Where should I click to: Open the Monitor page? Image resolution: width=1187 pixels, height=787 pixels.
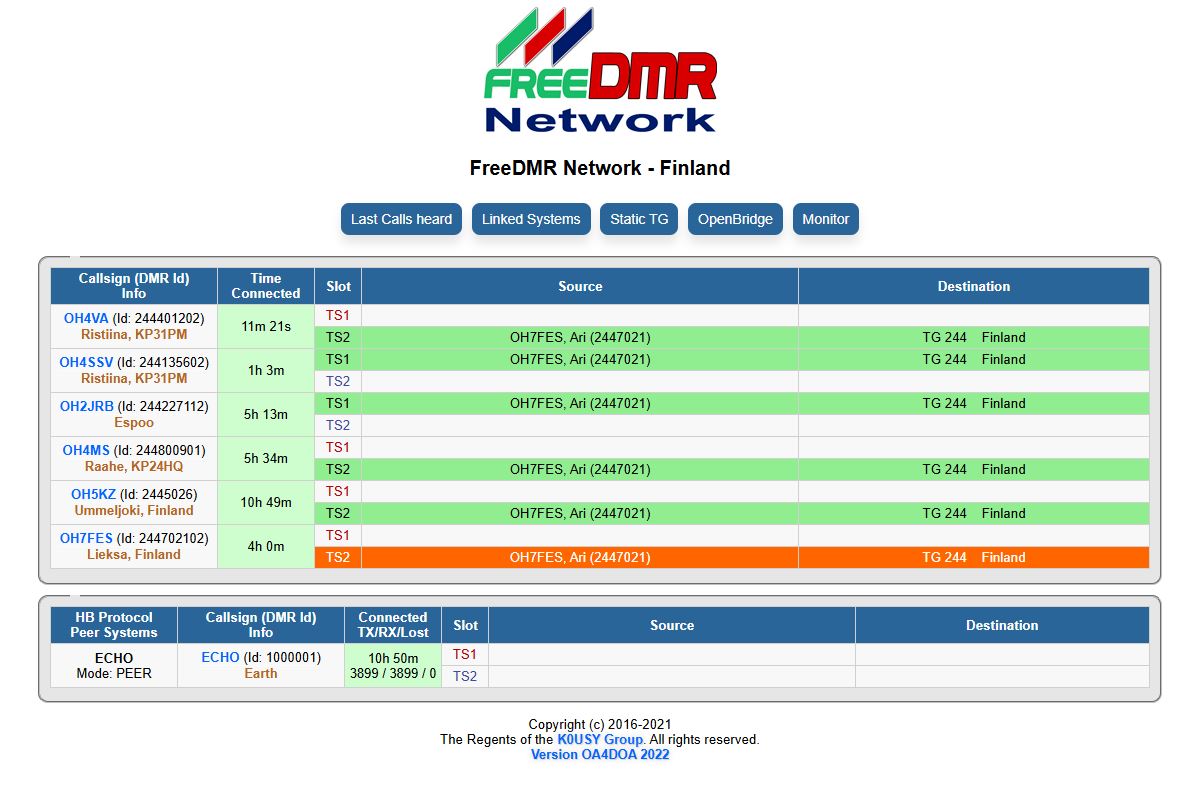825,219
